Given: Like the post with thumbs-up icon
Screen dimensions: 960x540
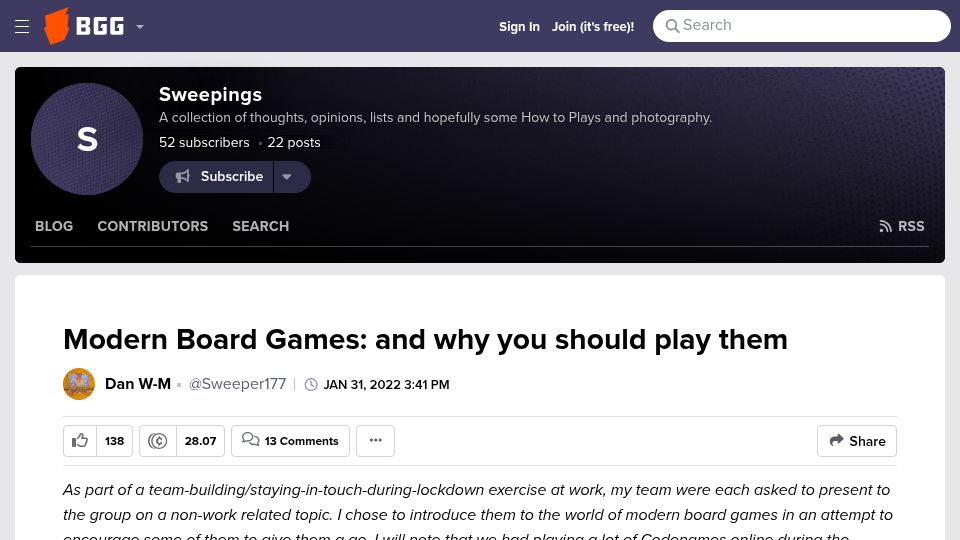Looking at the screenshot, I should [80, 441].
